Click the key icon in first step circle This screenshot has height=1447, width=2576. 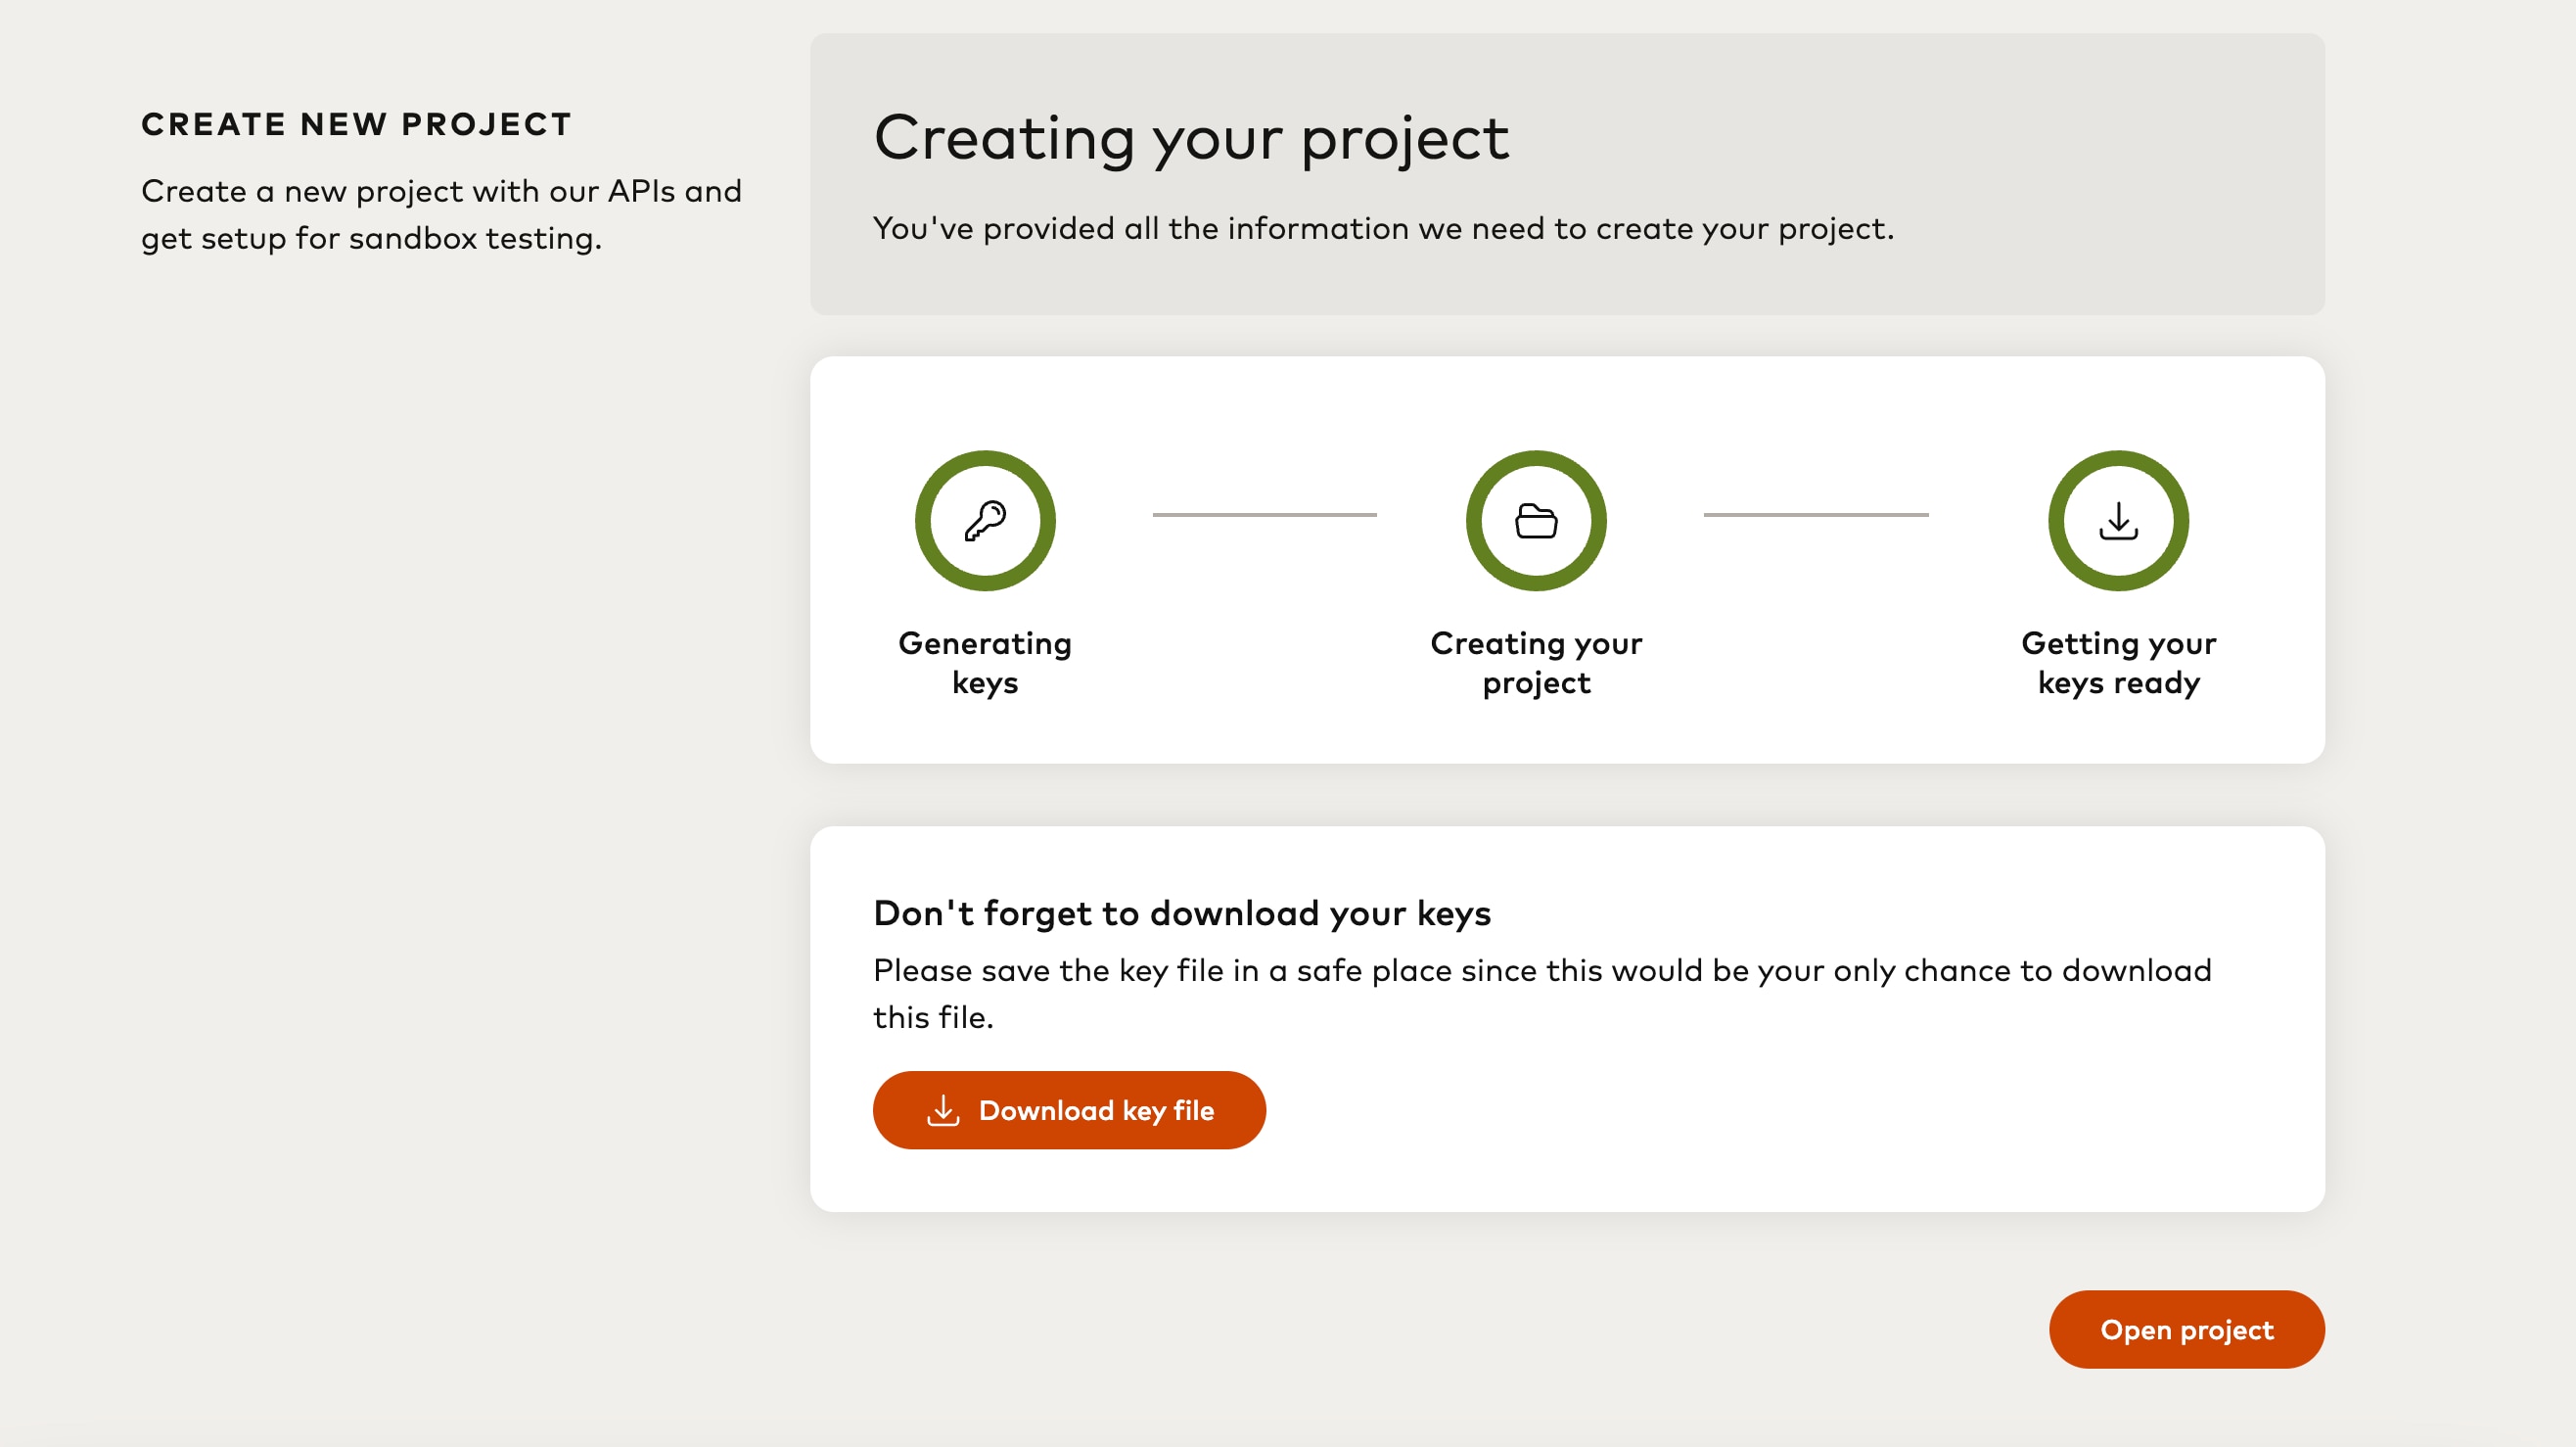point(985,521)
